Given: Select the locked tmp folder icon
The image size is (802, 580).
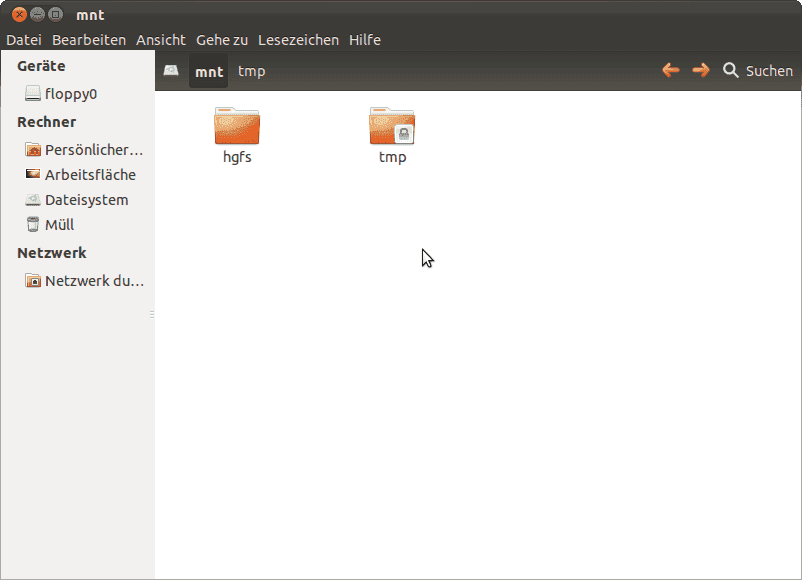Looking at the screenshot, I should click(392, 126).
